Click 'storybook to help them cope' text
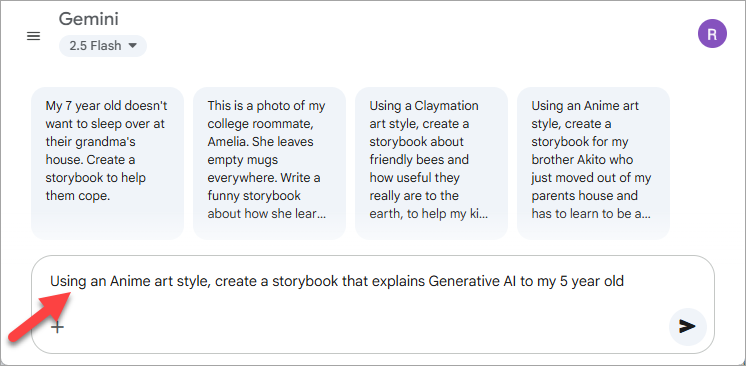The height and width of the screenshot is (366, 746). tap(96, 187)
